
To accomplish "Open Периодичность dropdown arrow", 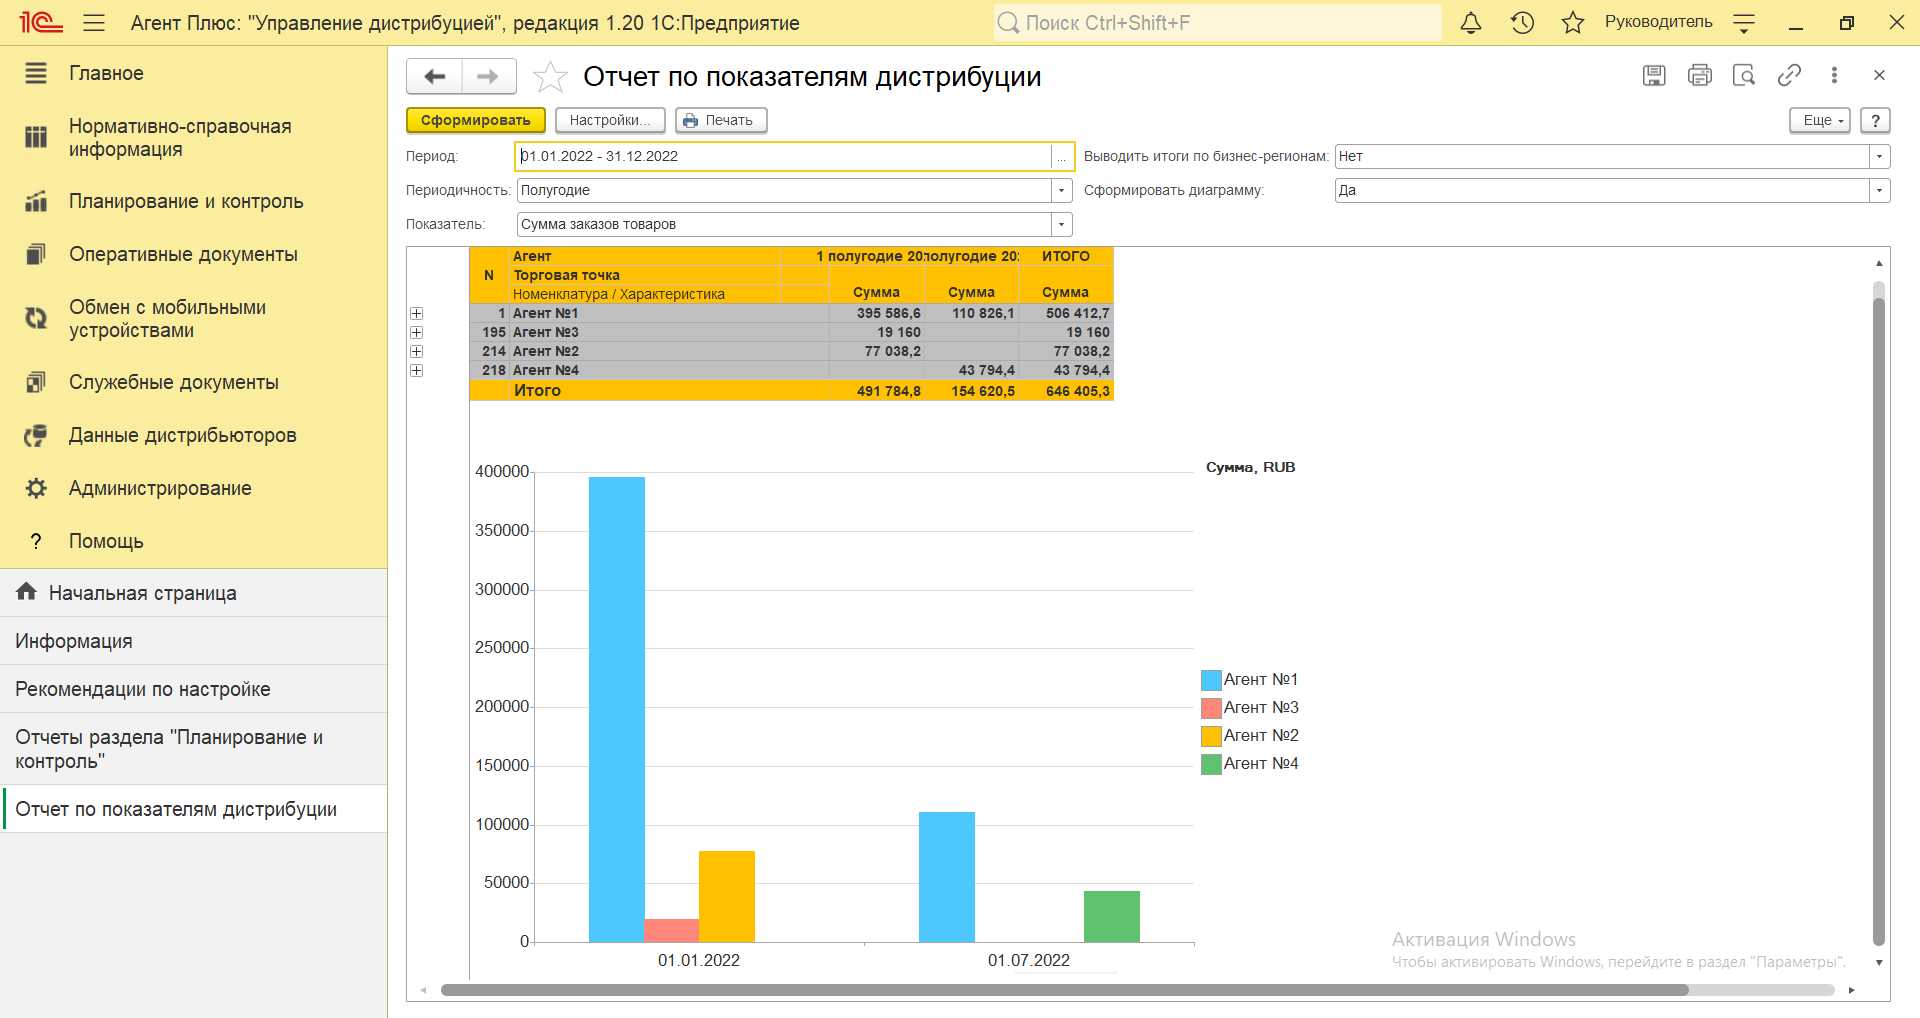I will (x=1062, y=190).
